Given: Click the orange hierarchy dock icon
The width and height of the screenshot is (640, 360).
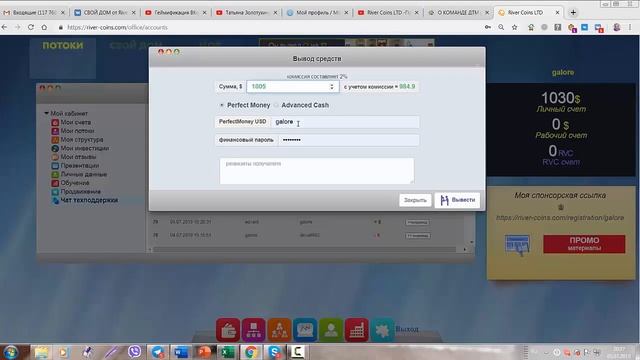Looking at the screenshot, I should (x=279, y=330).
